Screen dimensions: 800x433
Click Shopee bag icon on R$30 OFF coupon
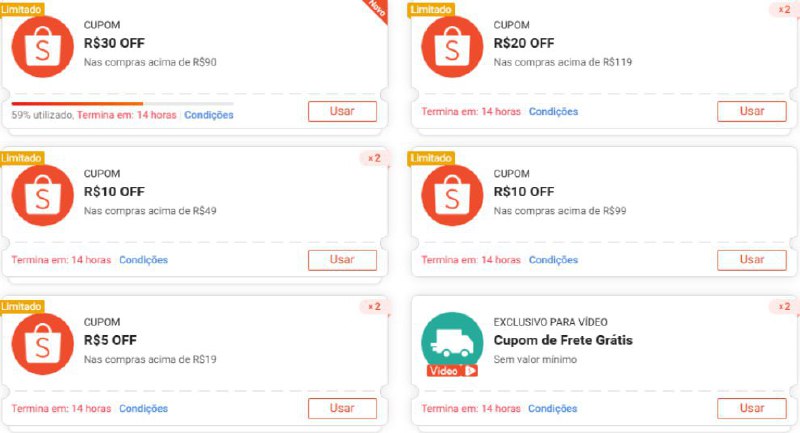pyautogui.click(x=42, y=46)
